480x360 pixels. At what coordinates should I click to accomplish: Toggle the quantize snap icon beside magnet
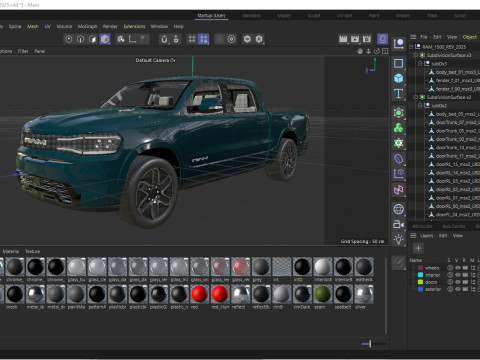coord(176,39)
